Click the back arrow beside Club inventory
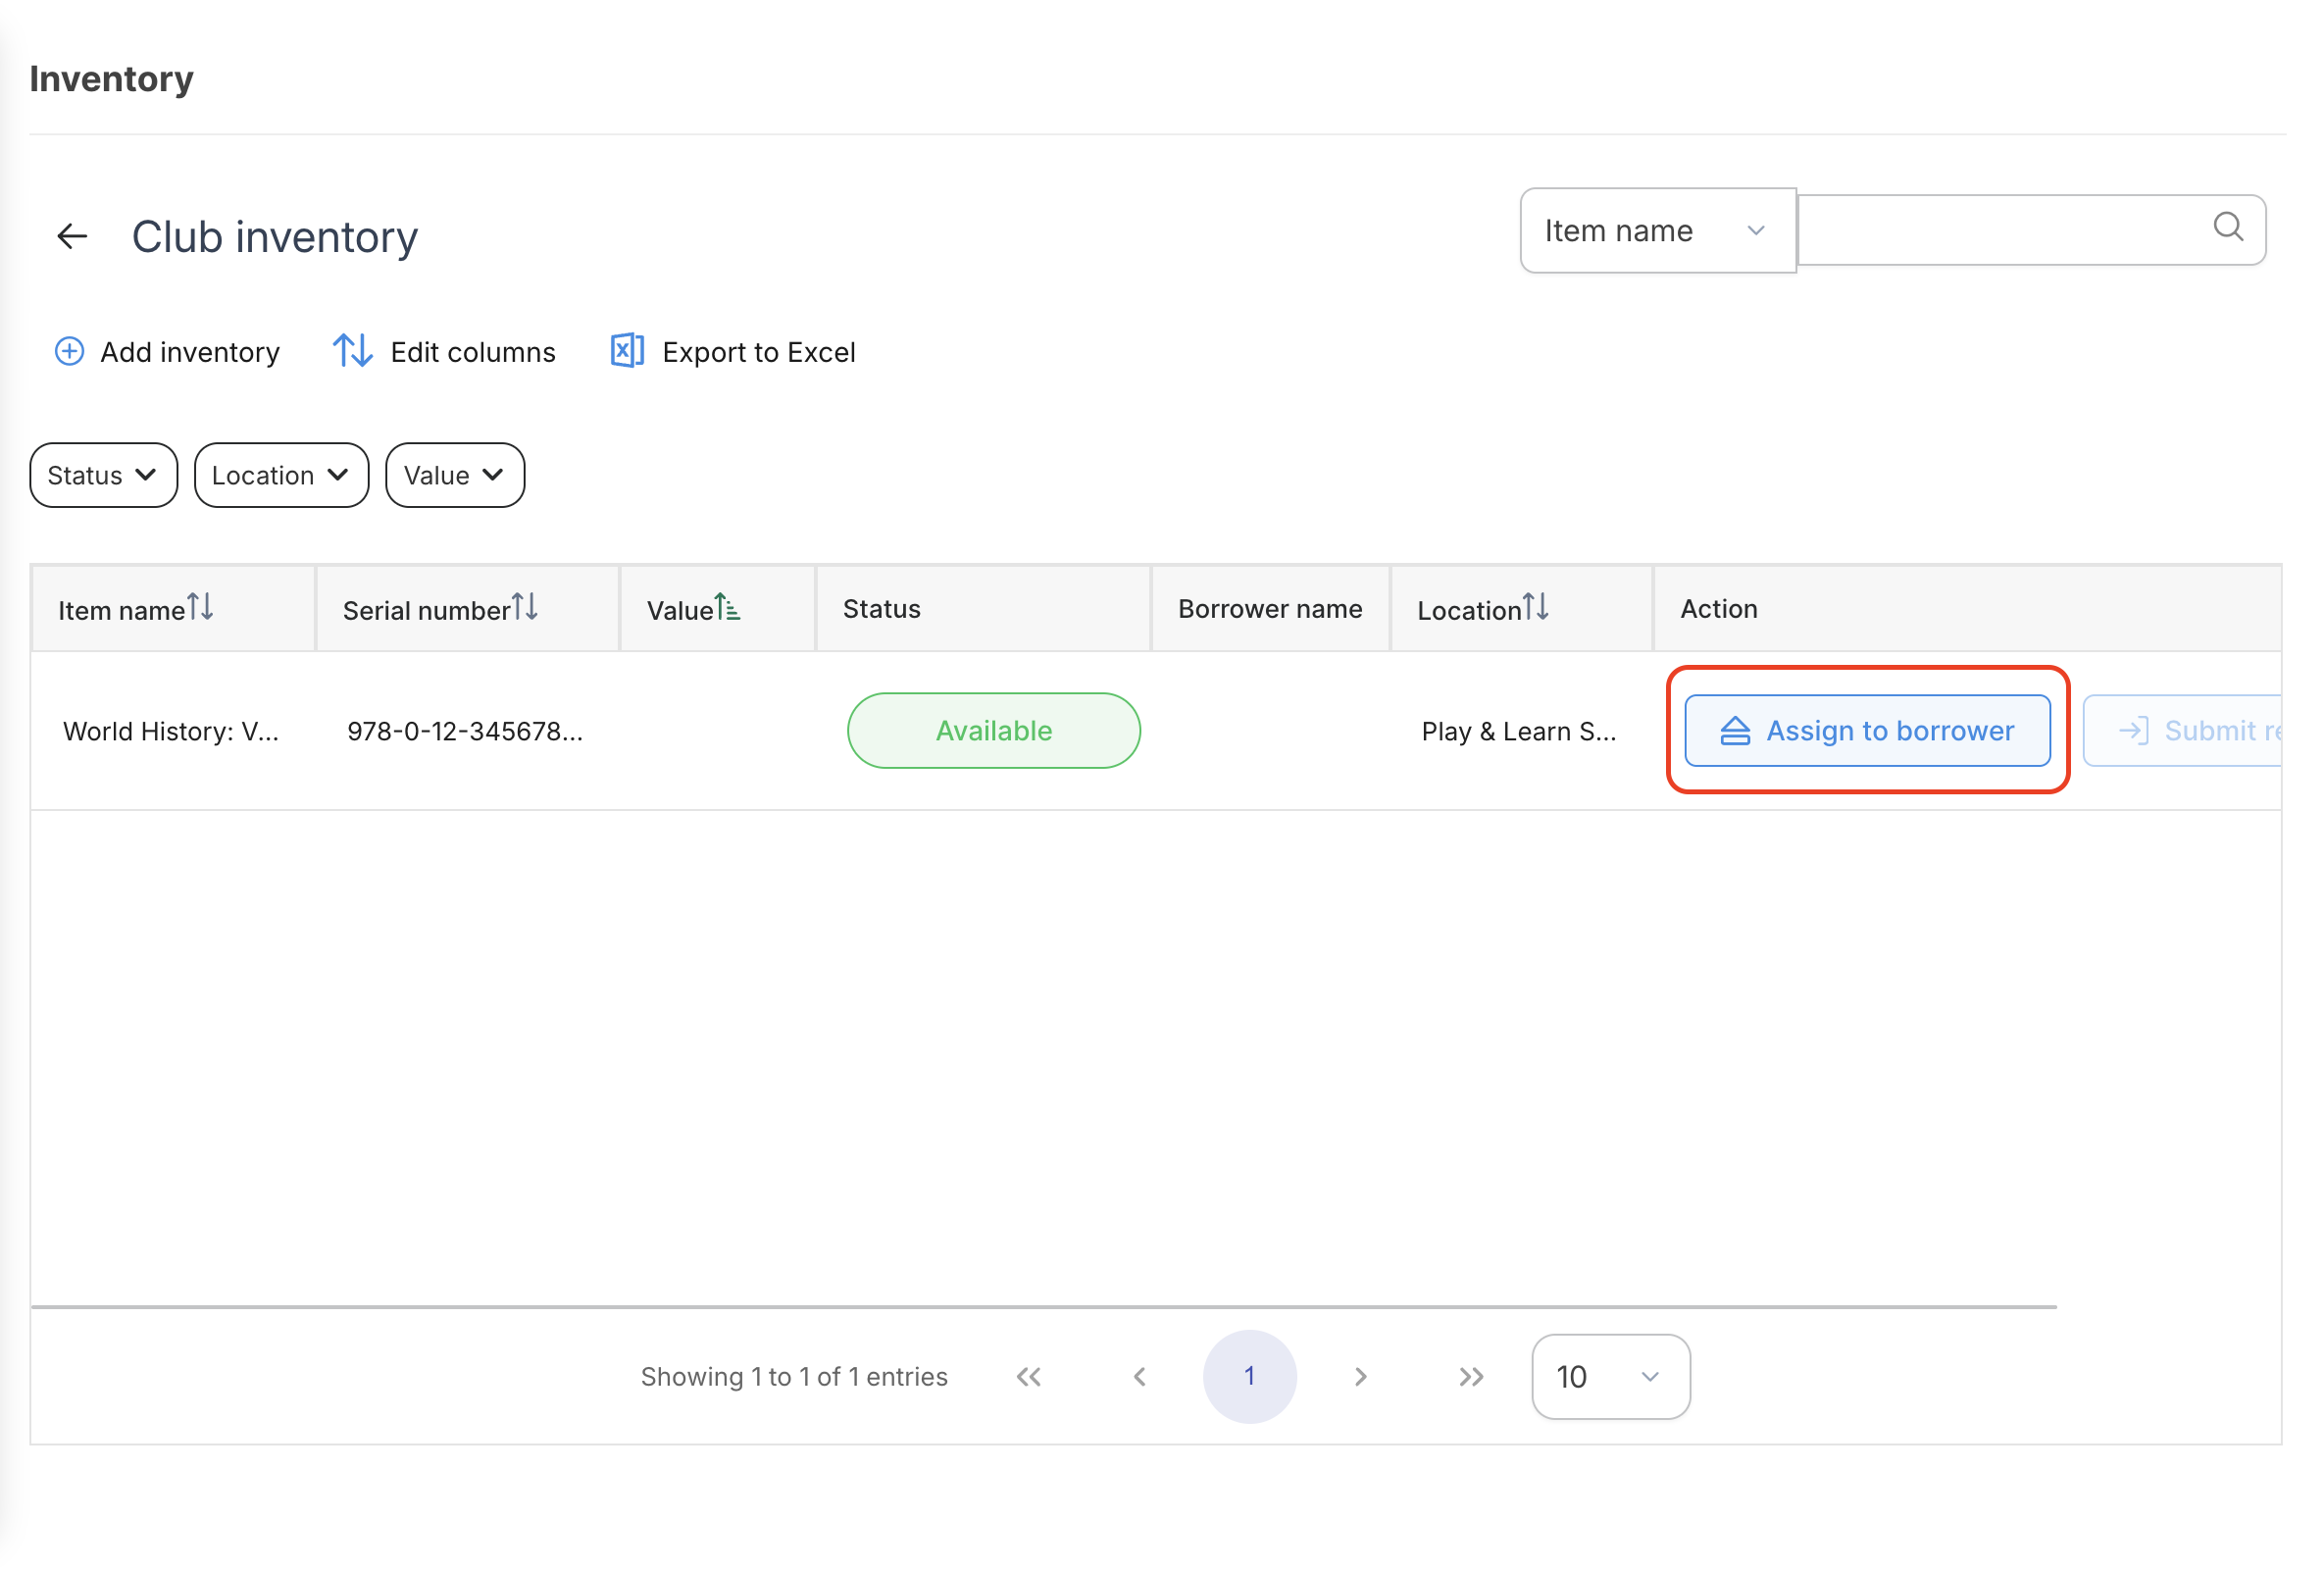 point(72,237)
